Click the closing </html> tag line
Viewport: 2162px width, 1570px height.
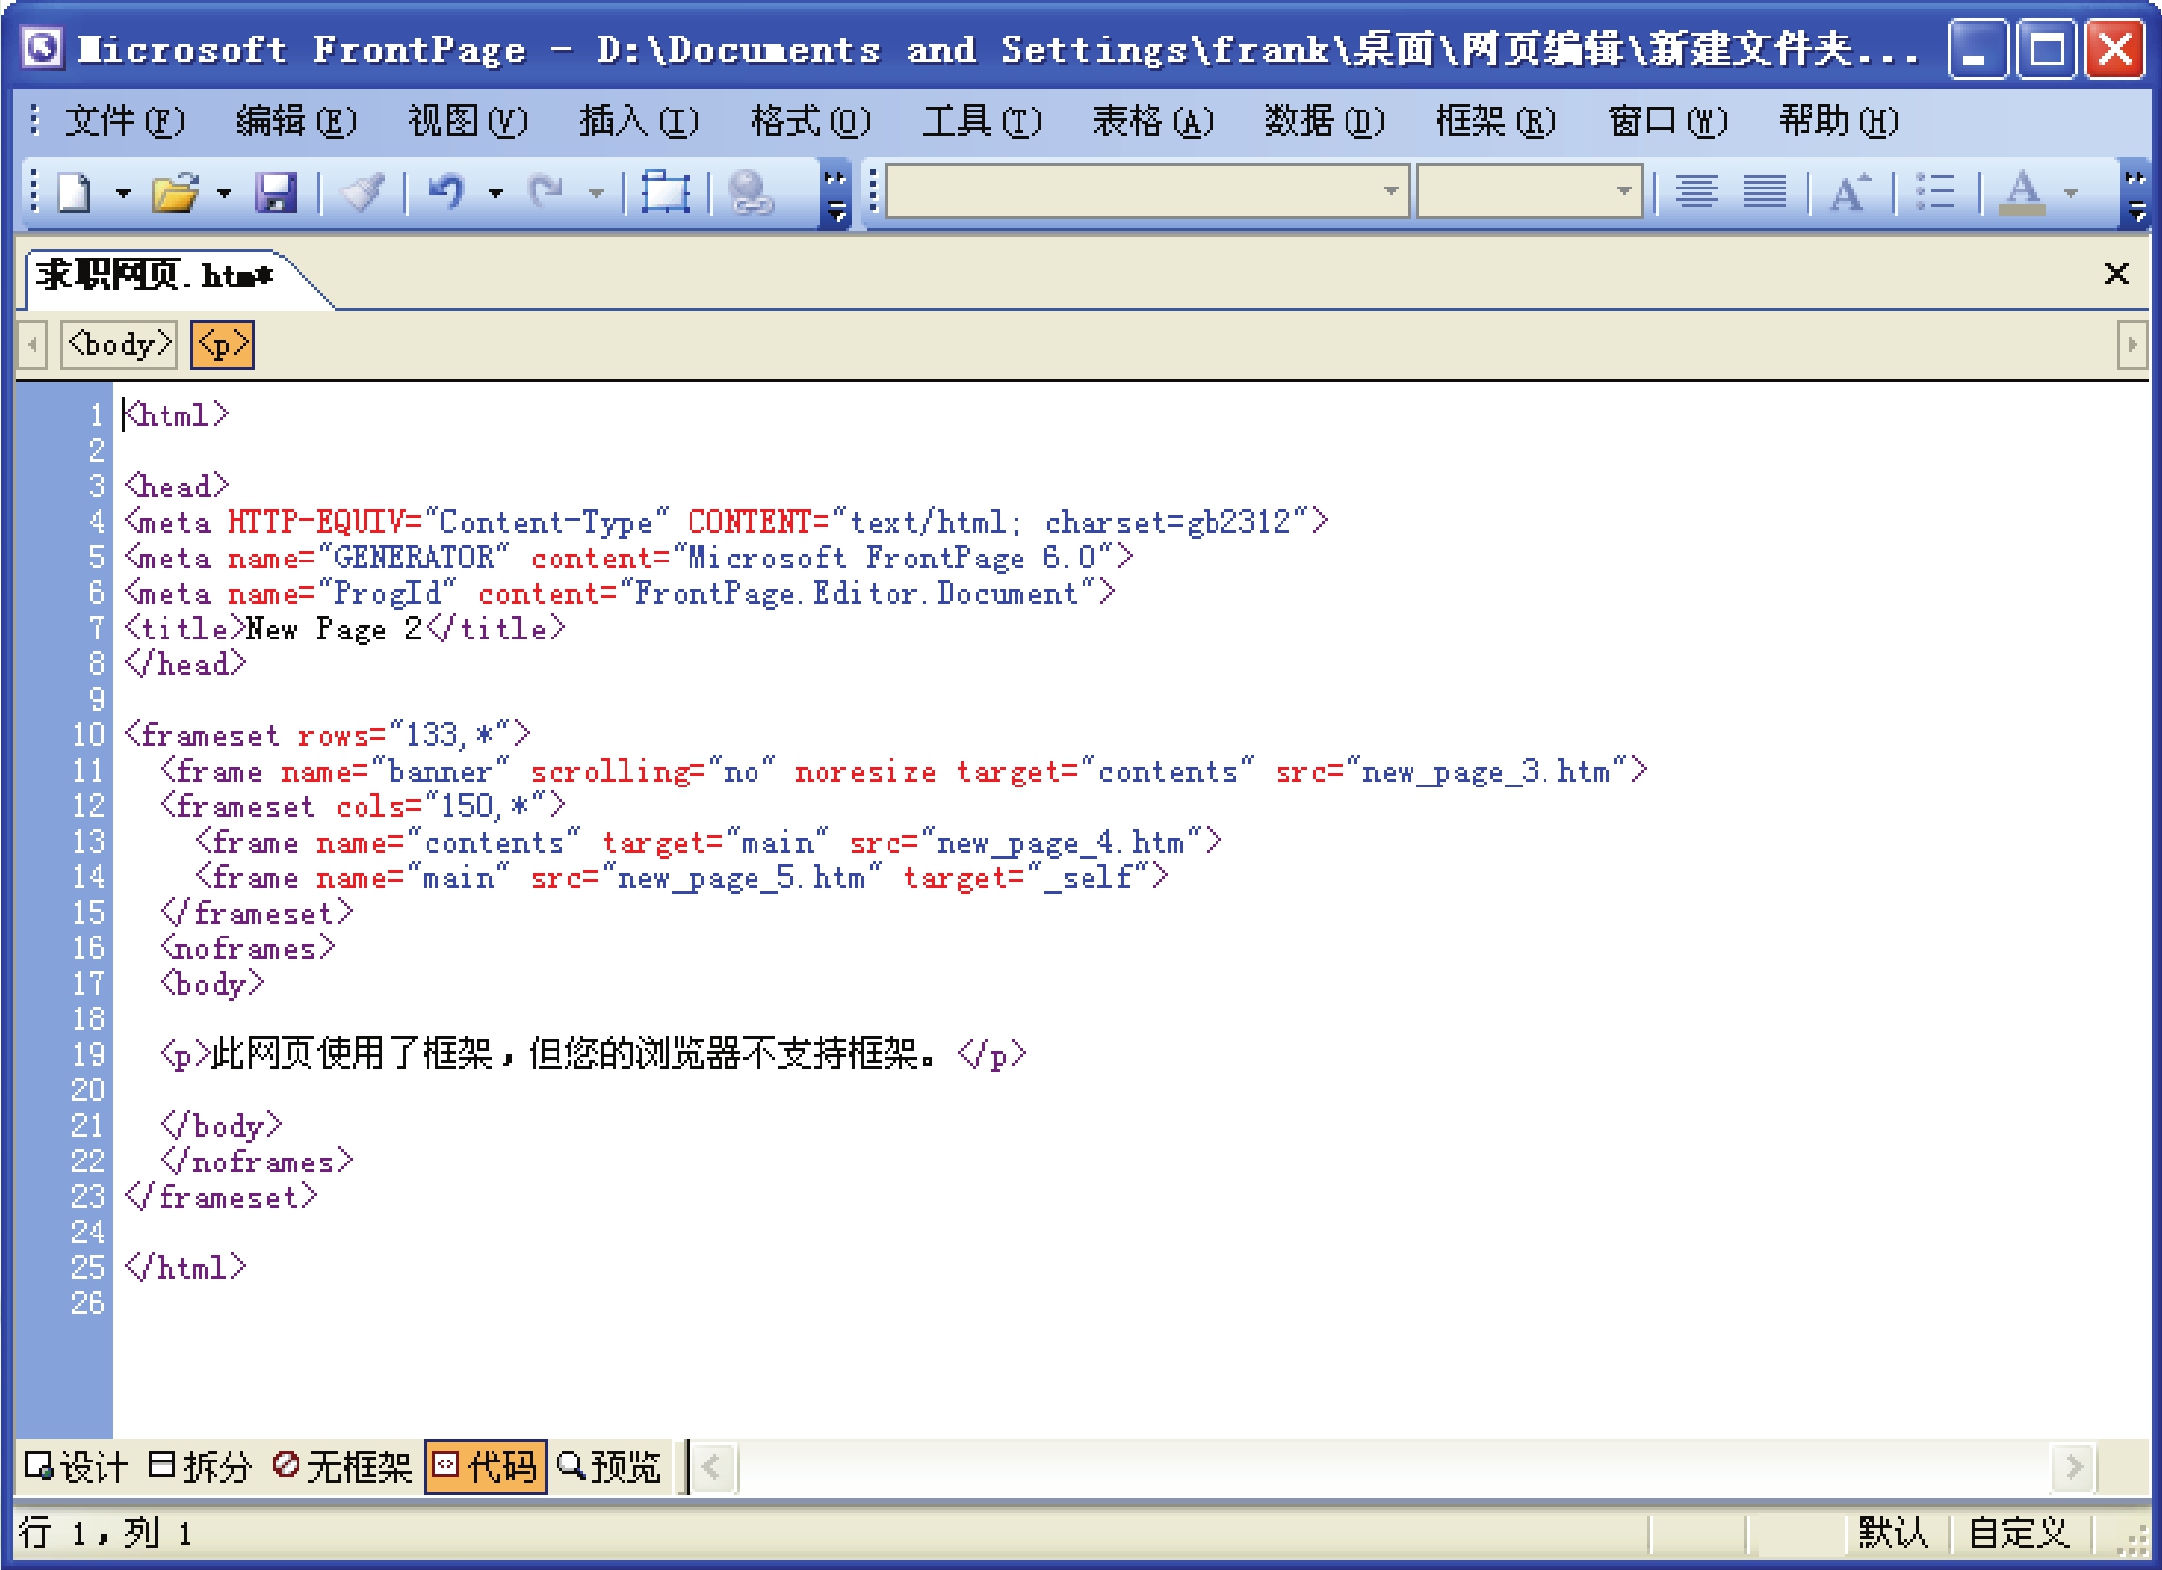(x=185, y=1267)
